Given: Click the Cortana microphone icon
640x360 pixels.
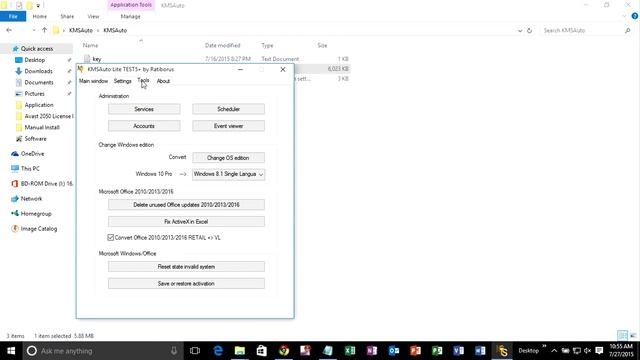Looking at the screenshot, I should click(x=174, y=351).
